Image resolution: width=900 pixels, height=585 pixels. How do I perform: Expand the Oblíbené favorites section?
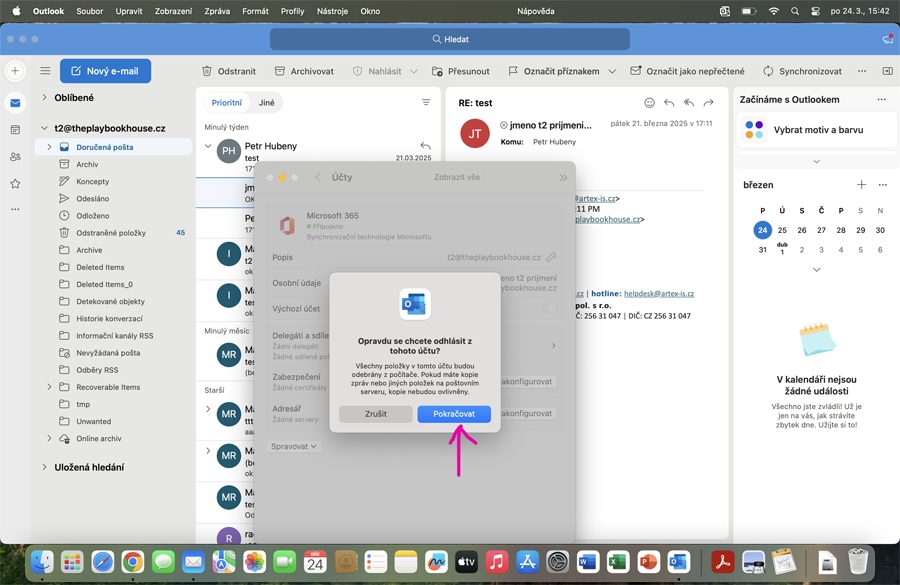pyautogui.click(x=44, y=98)
